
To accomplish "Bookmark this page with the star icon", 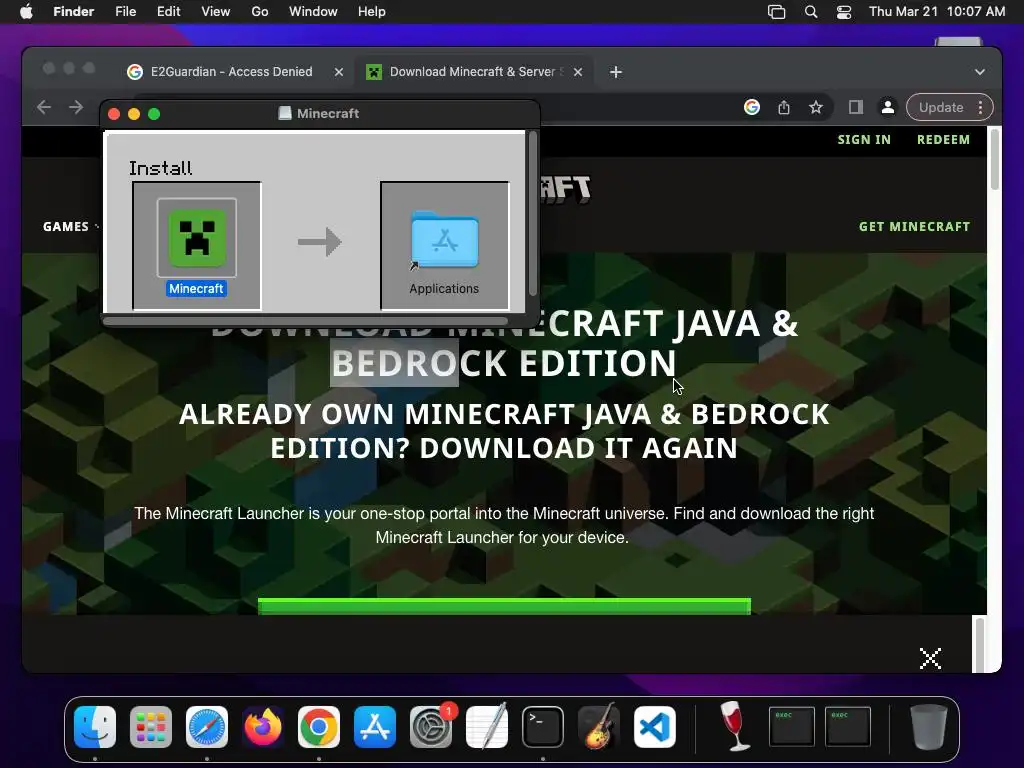I will (x=816, y=107).
